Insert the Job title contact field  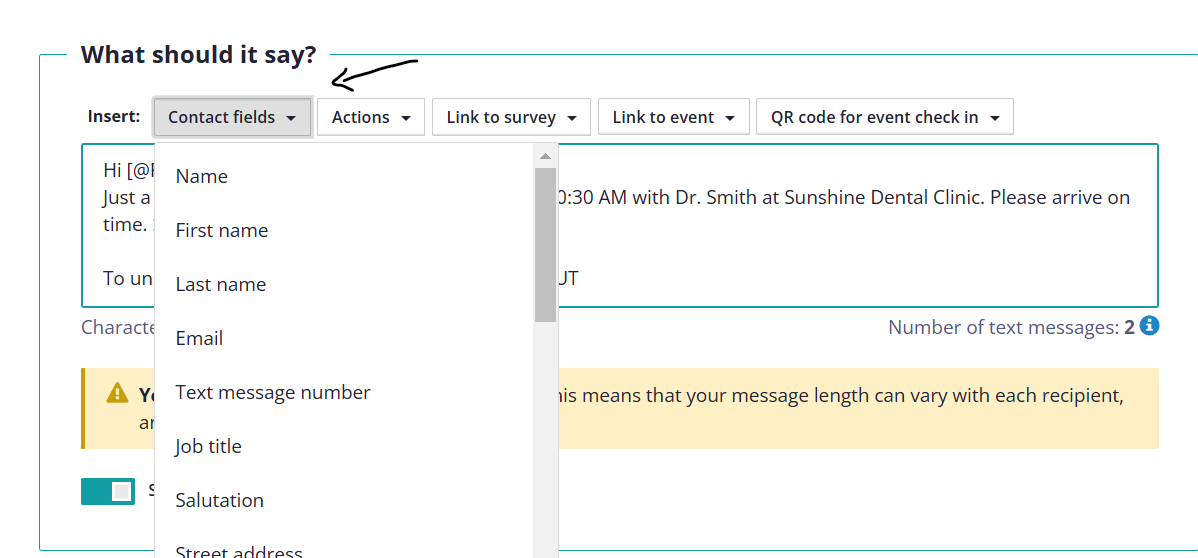[x=344, y=446]
